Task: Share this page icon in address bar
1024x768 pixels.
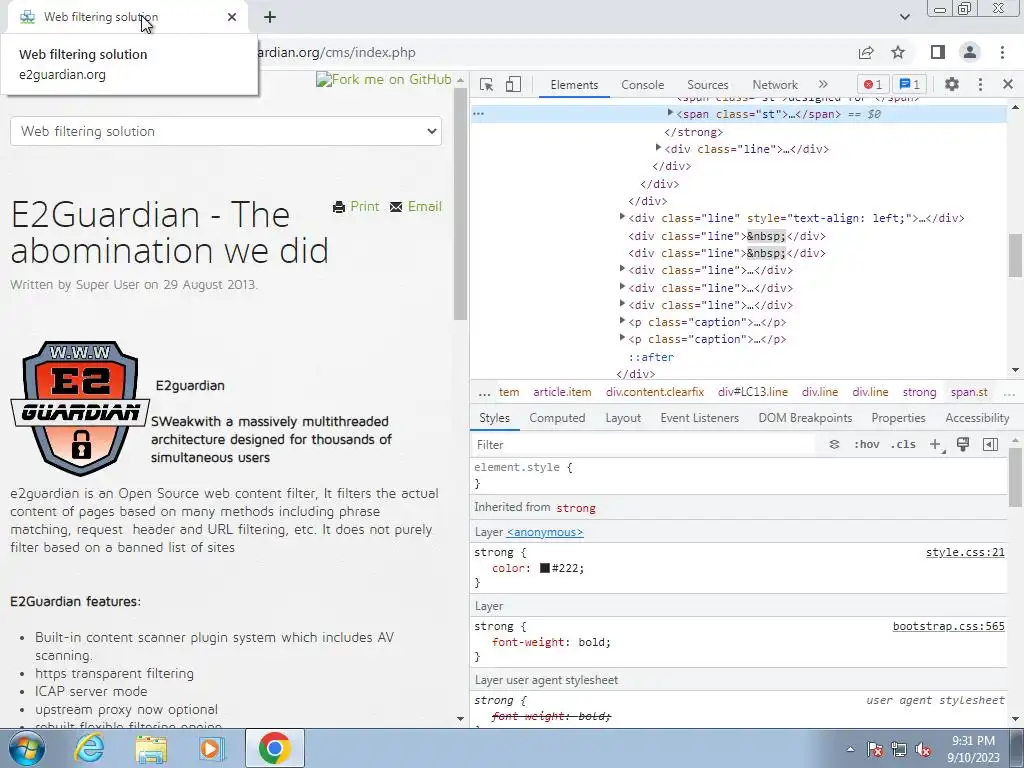Action: click(x=866, y=52)
